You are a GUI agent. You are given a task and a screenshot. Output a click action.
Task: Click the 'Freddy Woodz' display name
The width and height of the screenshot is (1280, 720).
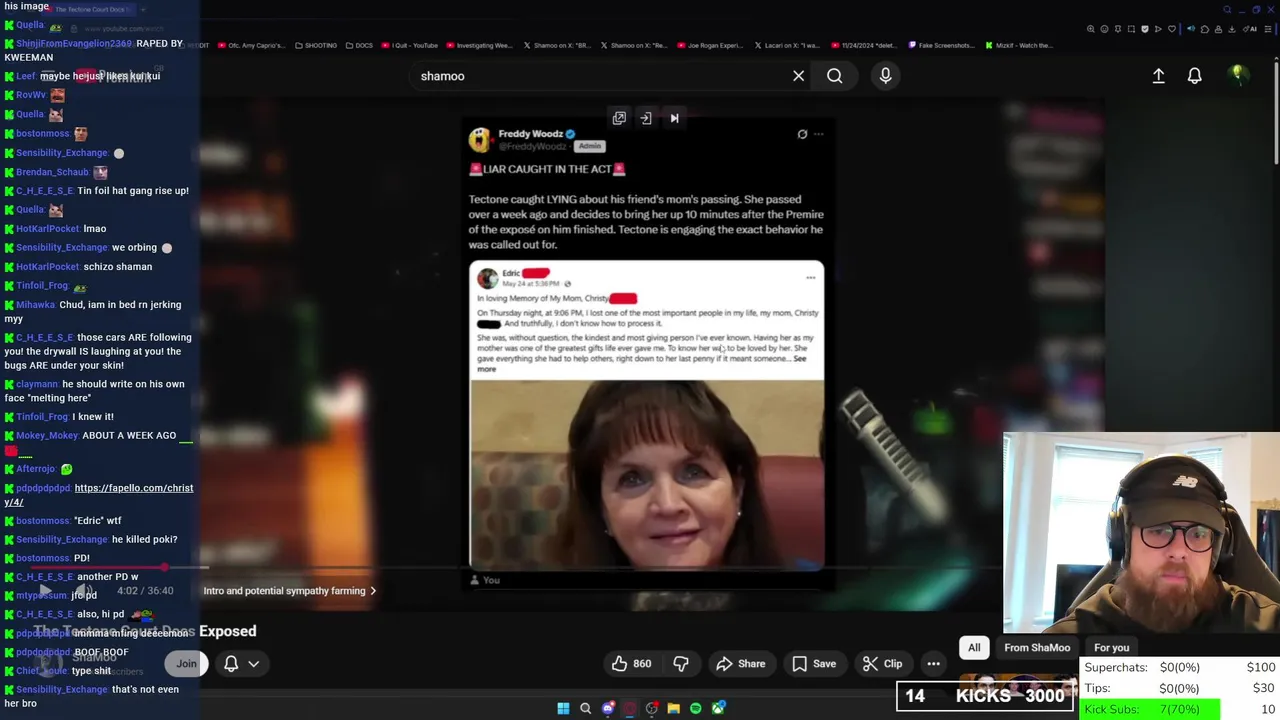pos(530,134)
